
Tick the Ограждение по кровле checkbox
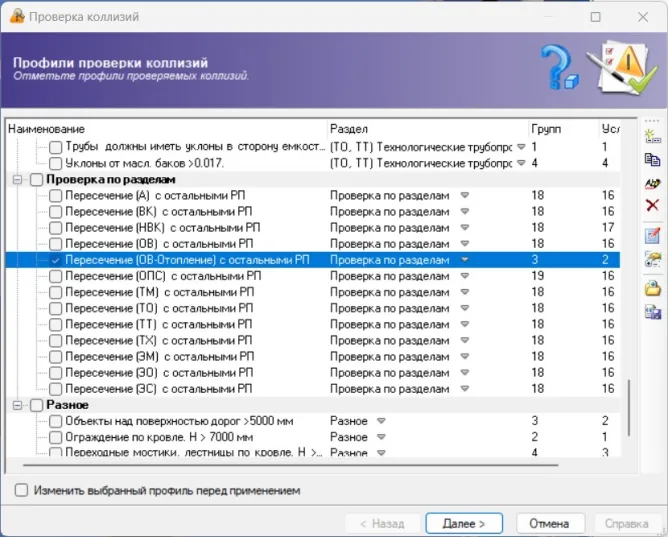55,437
